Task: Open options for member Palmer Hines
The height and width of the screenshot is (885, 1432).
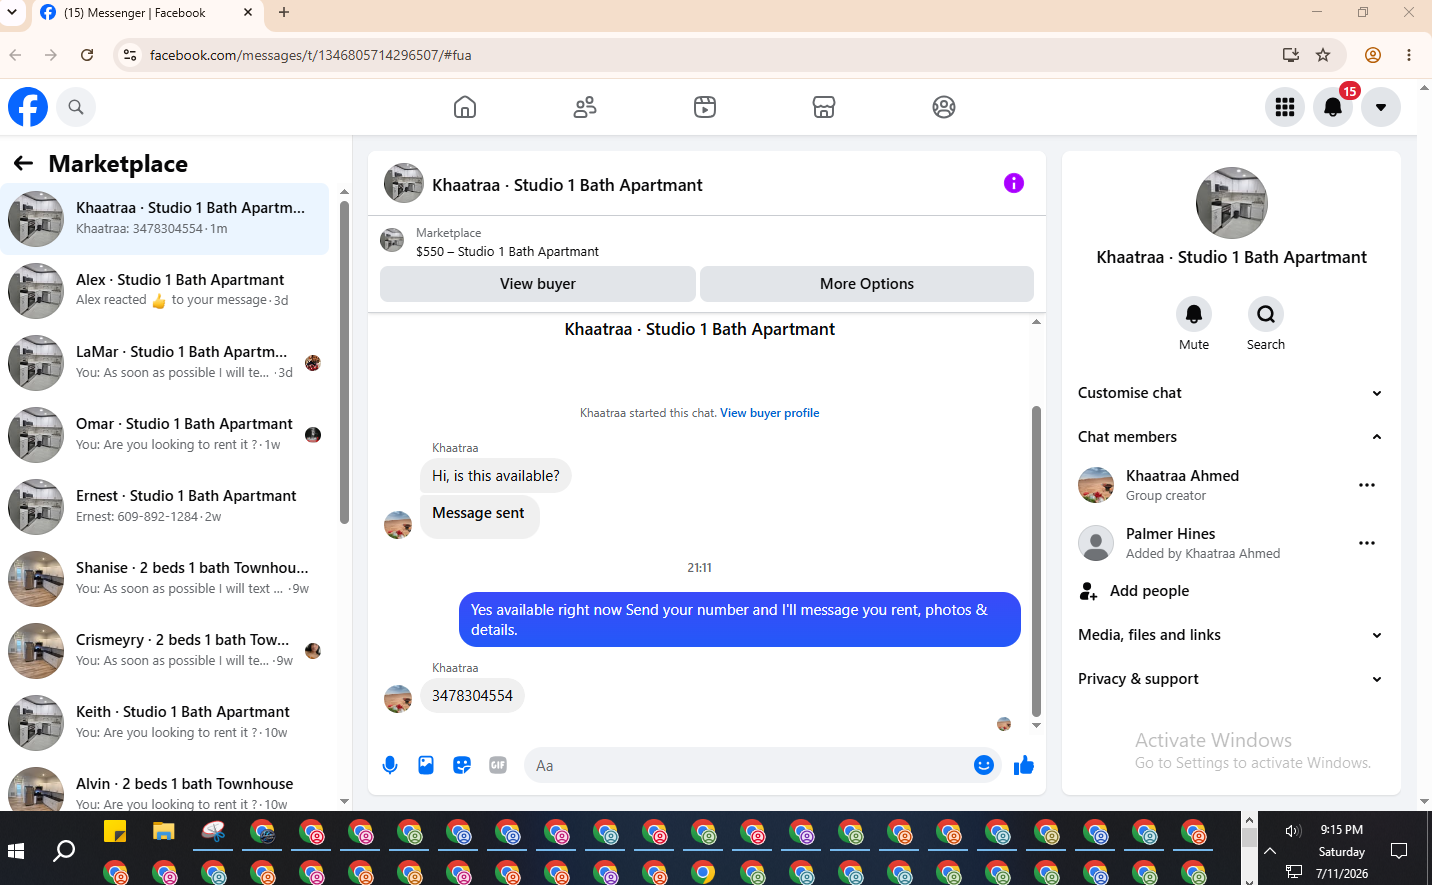Action: tap(1367, 543)
